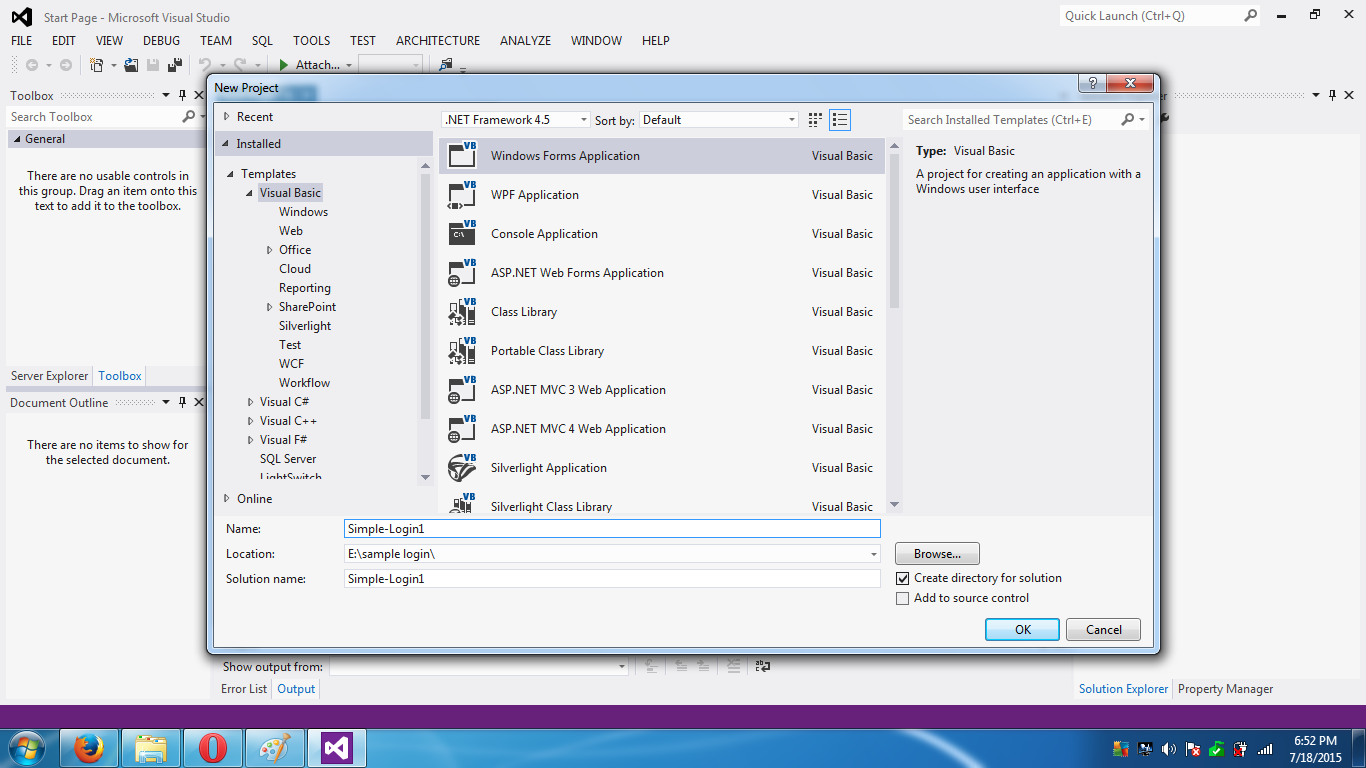
Task: Open Firefox from the taskbar
Action: coord(89,748)
